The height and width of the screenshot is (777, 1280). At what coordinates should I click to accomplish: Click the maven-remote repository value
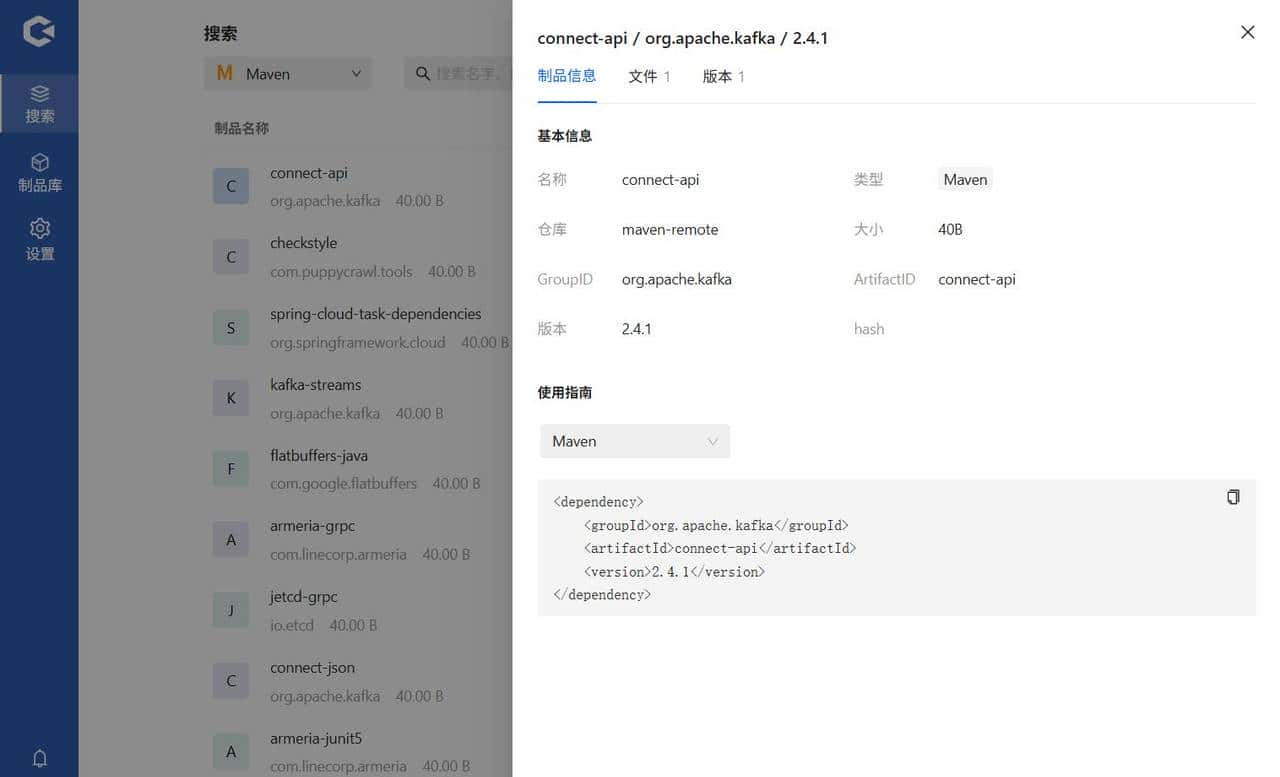670,230
